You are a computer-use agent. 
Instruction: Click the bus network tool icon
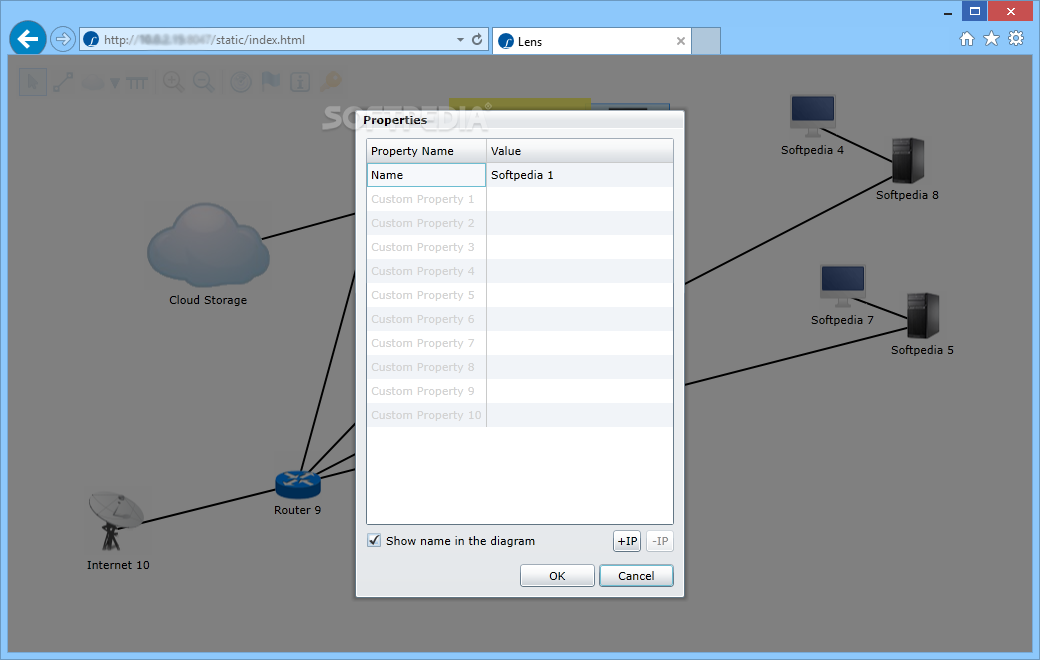tap(137, 83)
